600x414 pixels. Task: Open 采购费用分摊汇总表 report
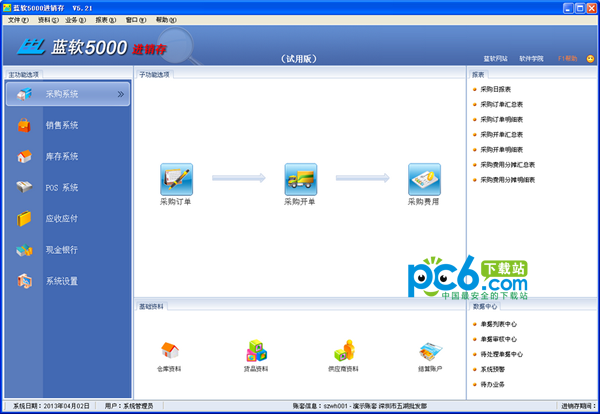pyautogui.click(x=508, y=165)
